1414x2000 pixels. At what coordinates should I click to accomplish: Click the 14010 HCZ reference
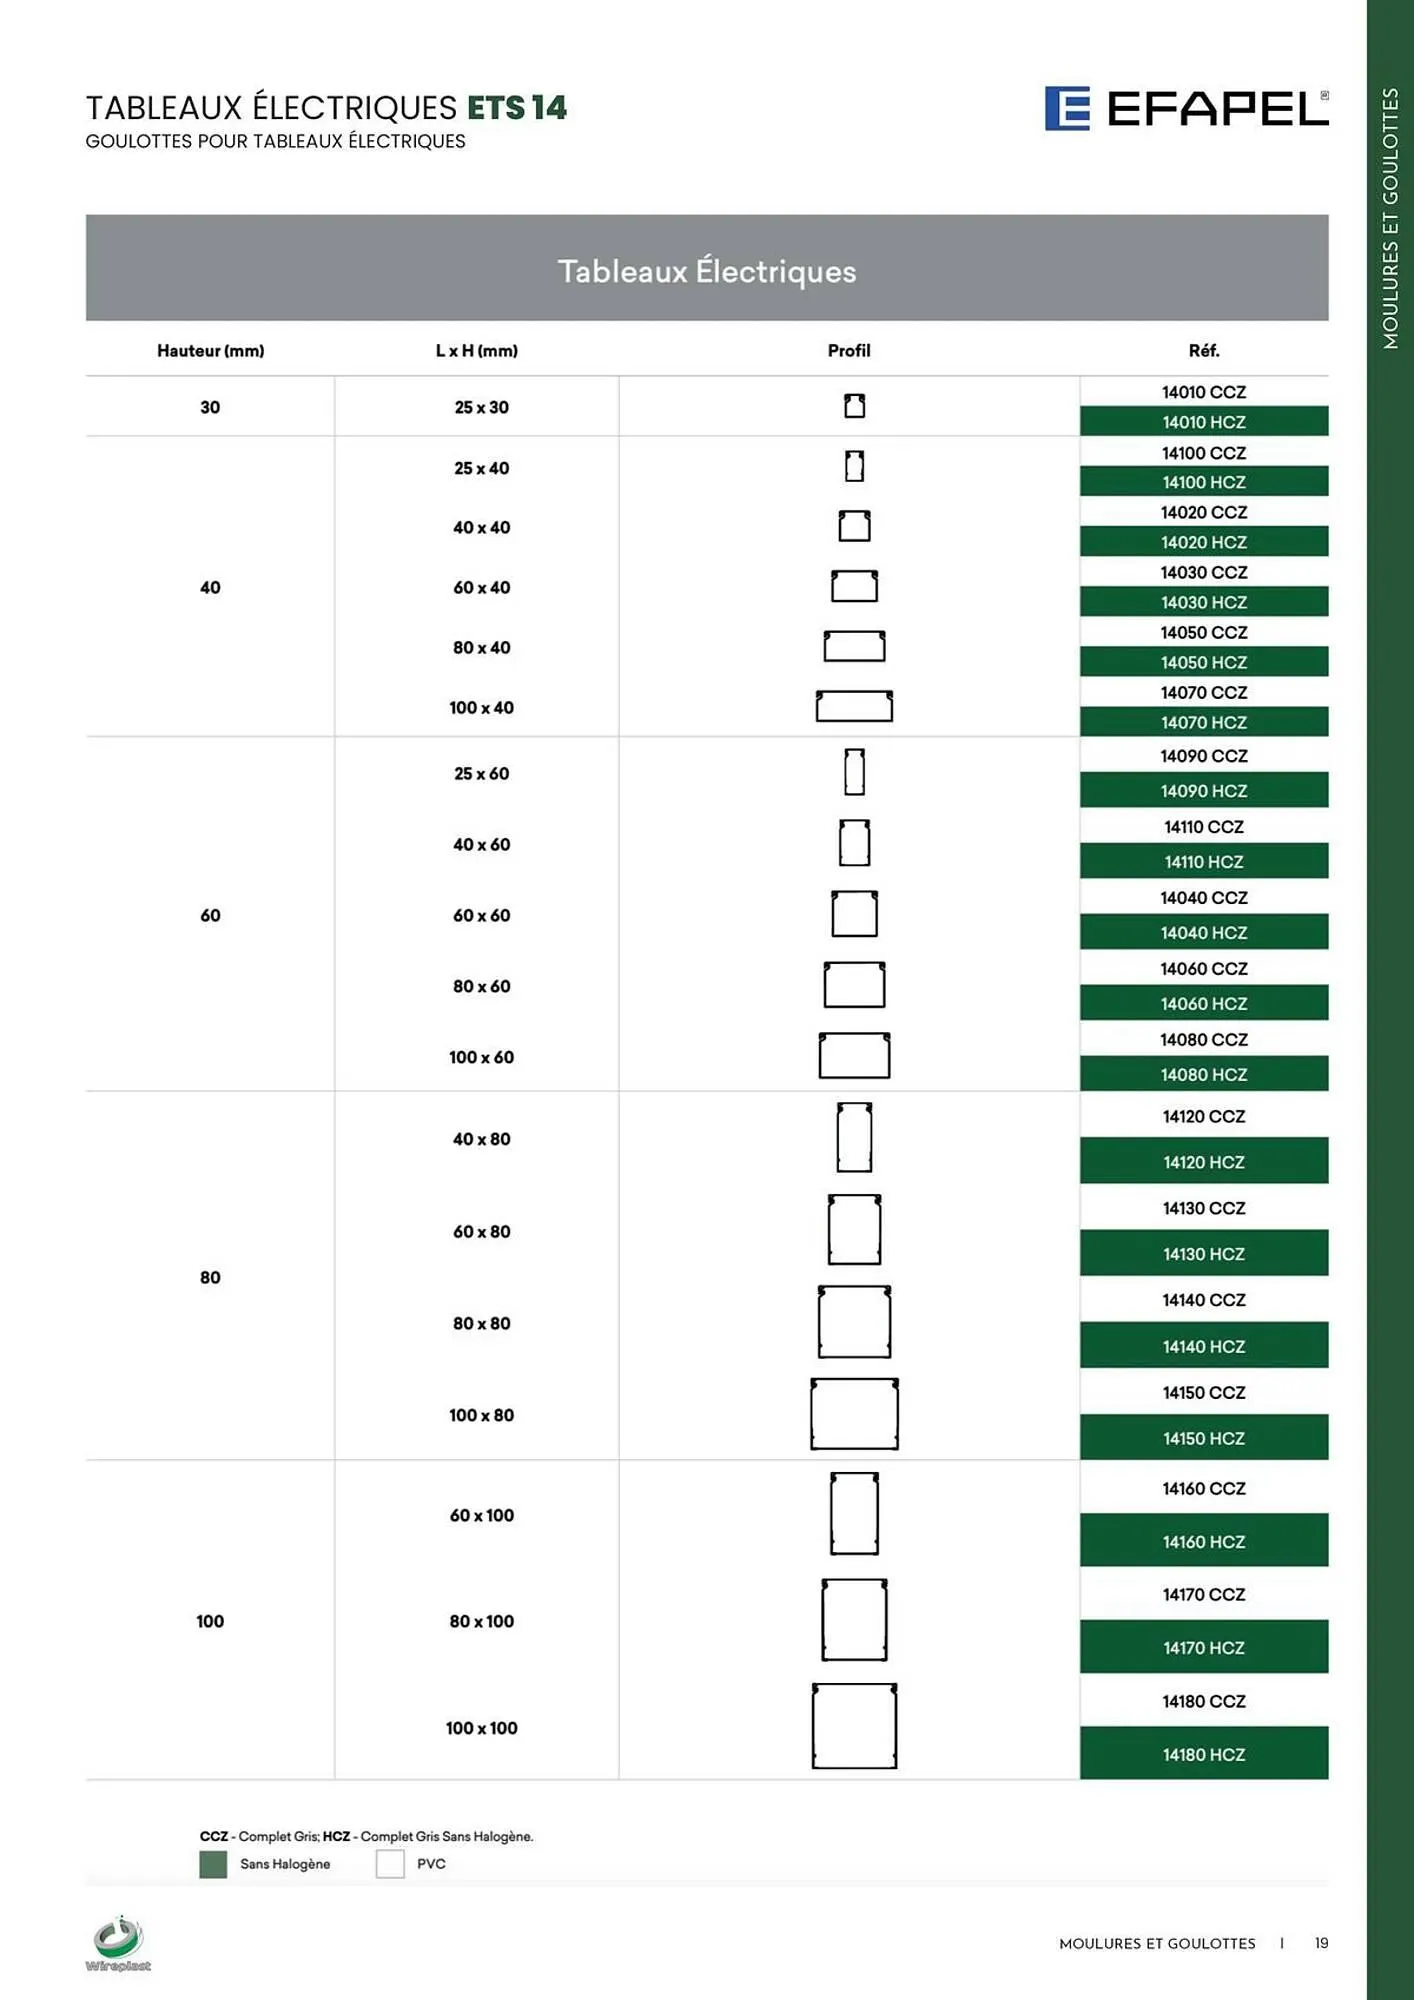pyautogui.click(x=1203, y=422)
